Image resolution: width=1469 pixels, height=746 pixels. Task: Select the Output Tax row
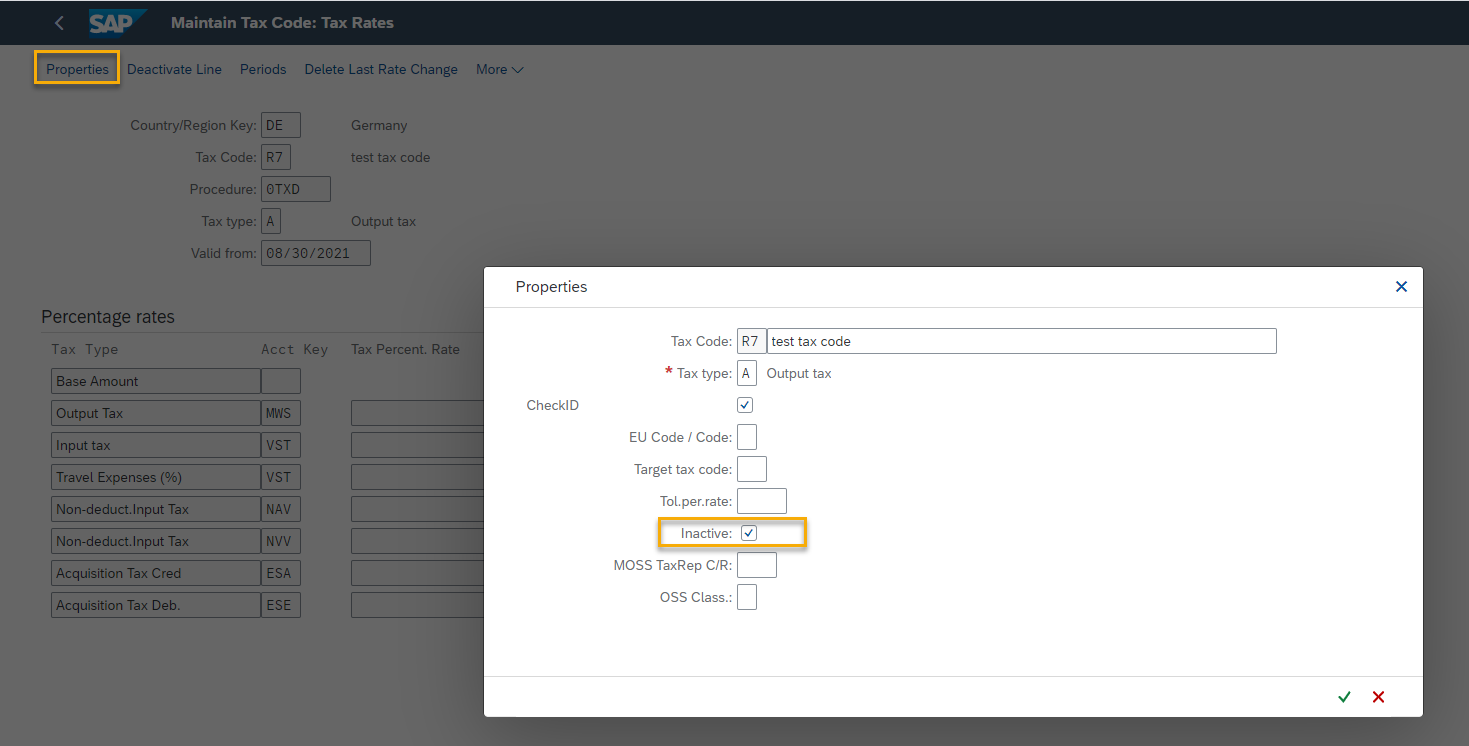(x=156, y=413)
